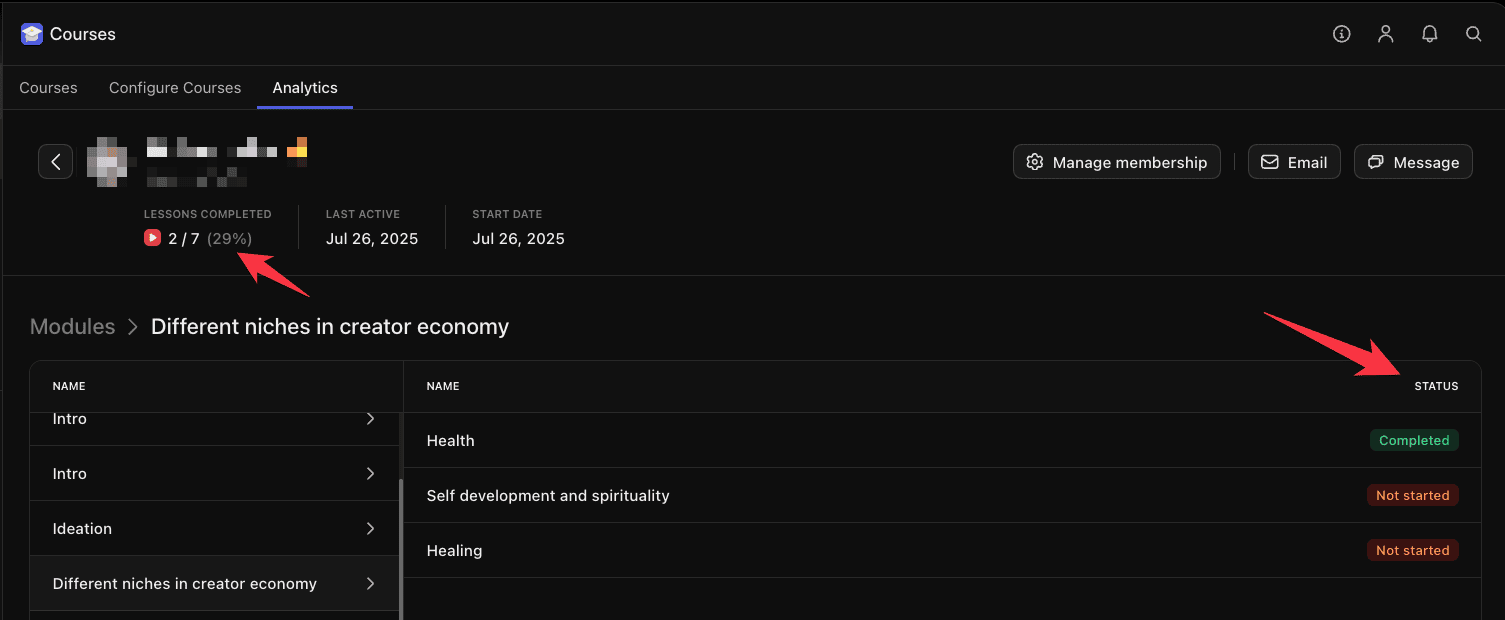Image resolution: width=1505 pixels, height=620 pixels.
Task: Click the Message button
Action: [x=1412, y=161]
